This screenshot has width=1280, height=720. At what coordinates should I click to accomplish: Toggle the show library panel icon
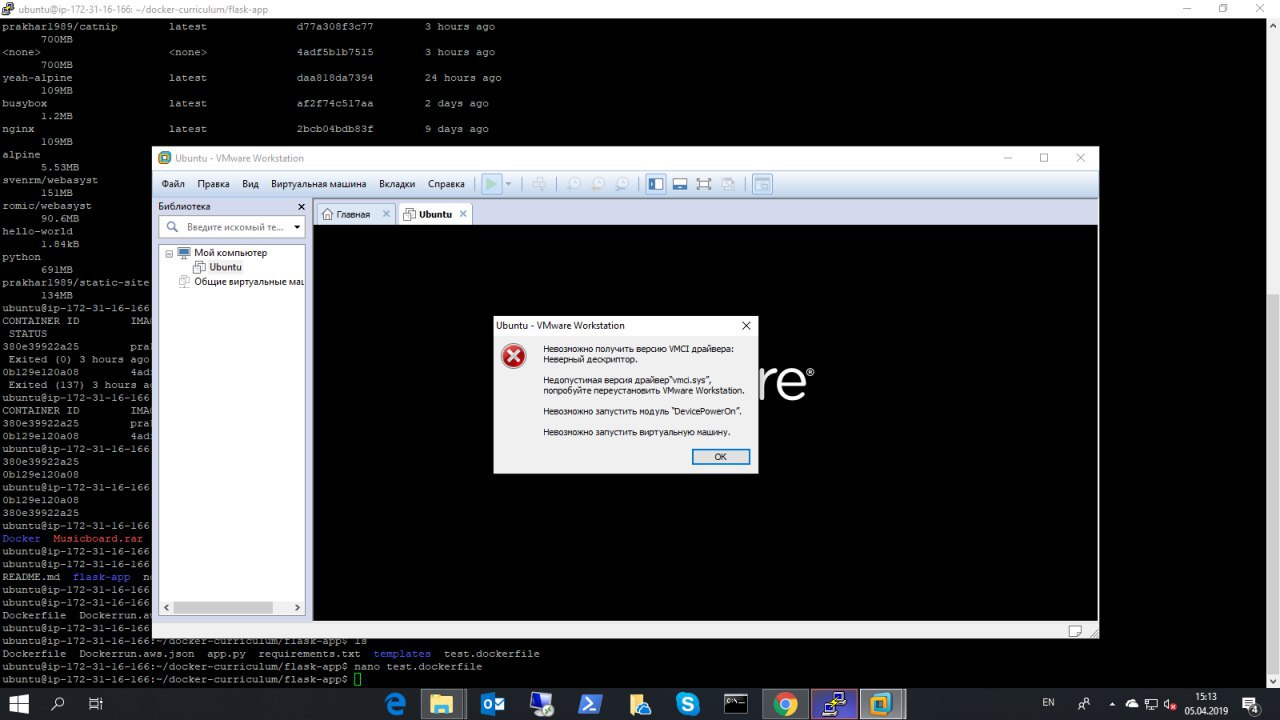[656, 184]
